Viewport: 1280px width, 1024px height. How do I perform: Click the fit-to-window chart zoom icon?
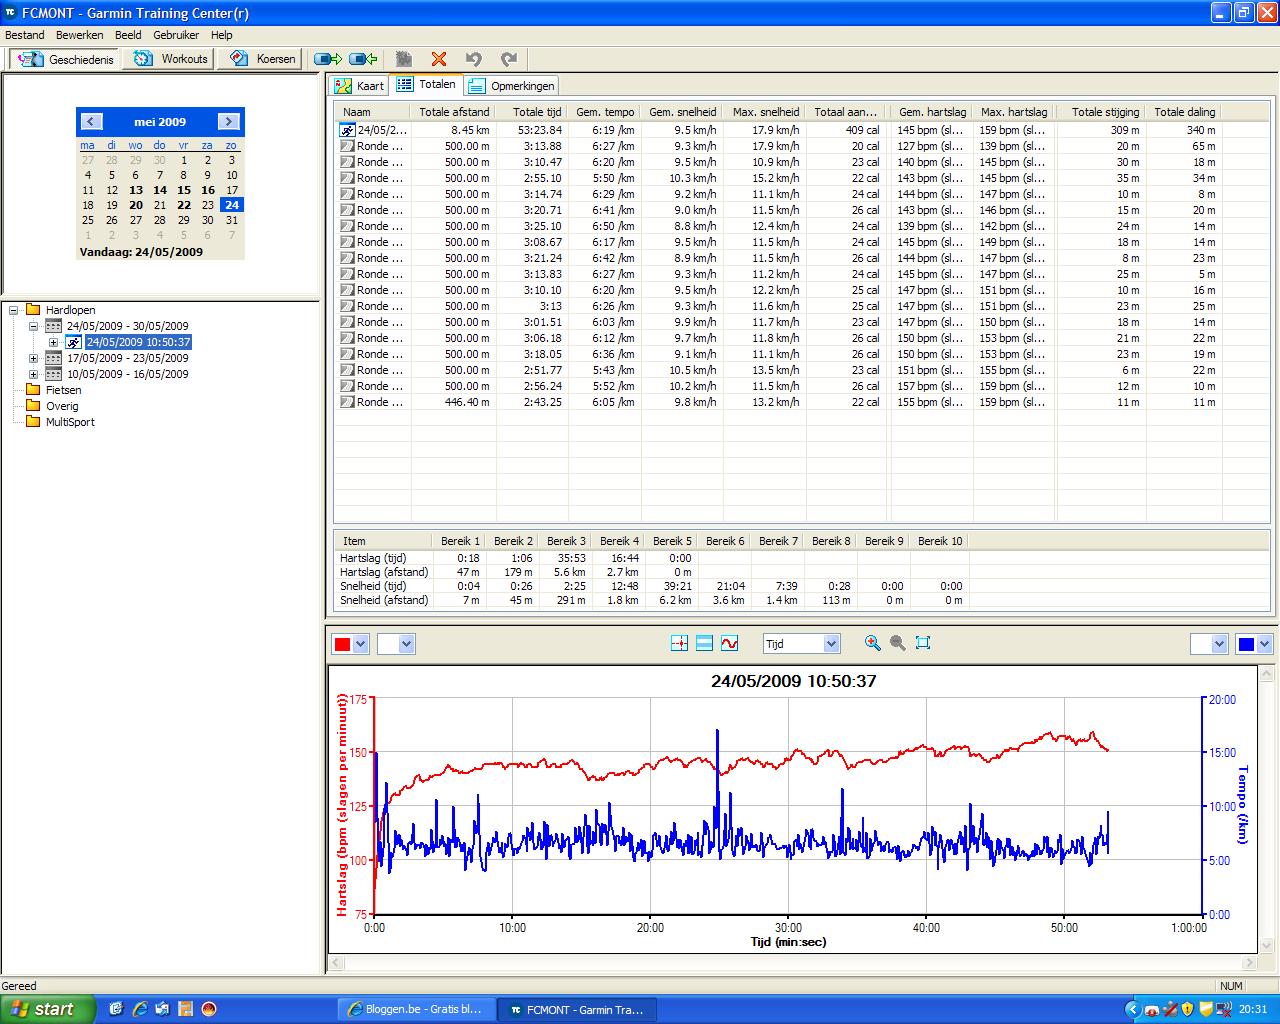[x=923, y=643]
